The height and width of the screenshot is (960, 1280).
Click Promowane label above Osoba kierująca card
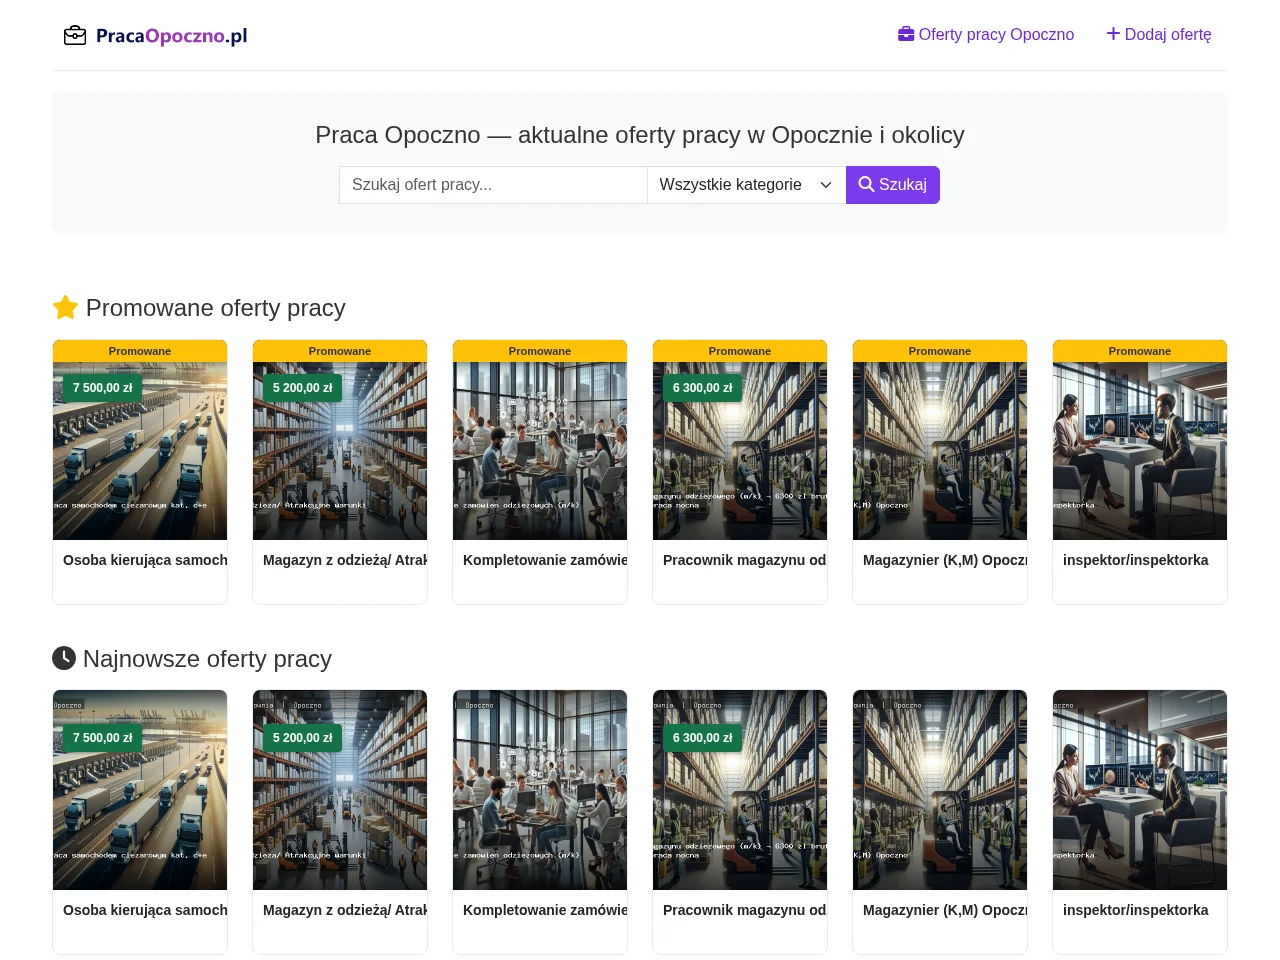coord(140,351)
